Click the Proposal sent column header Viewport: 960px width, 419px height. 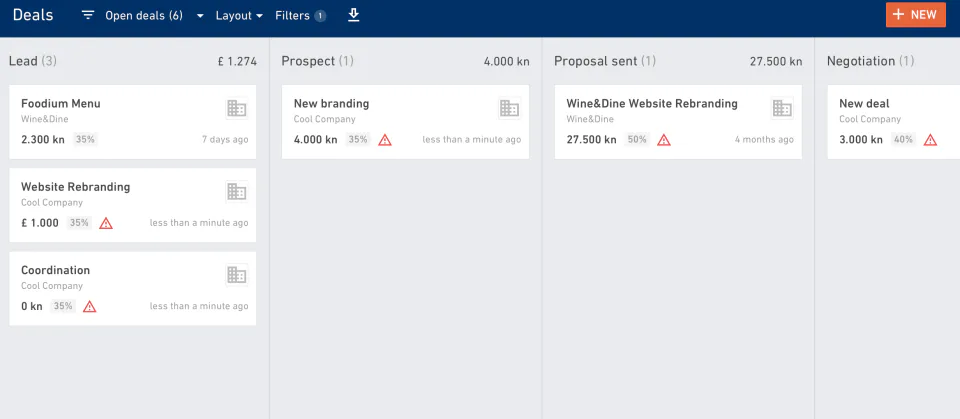(595, 61)
